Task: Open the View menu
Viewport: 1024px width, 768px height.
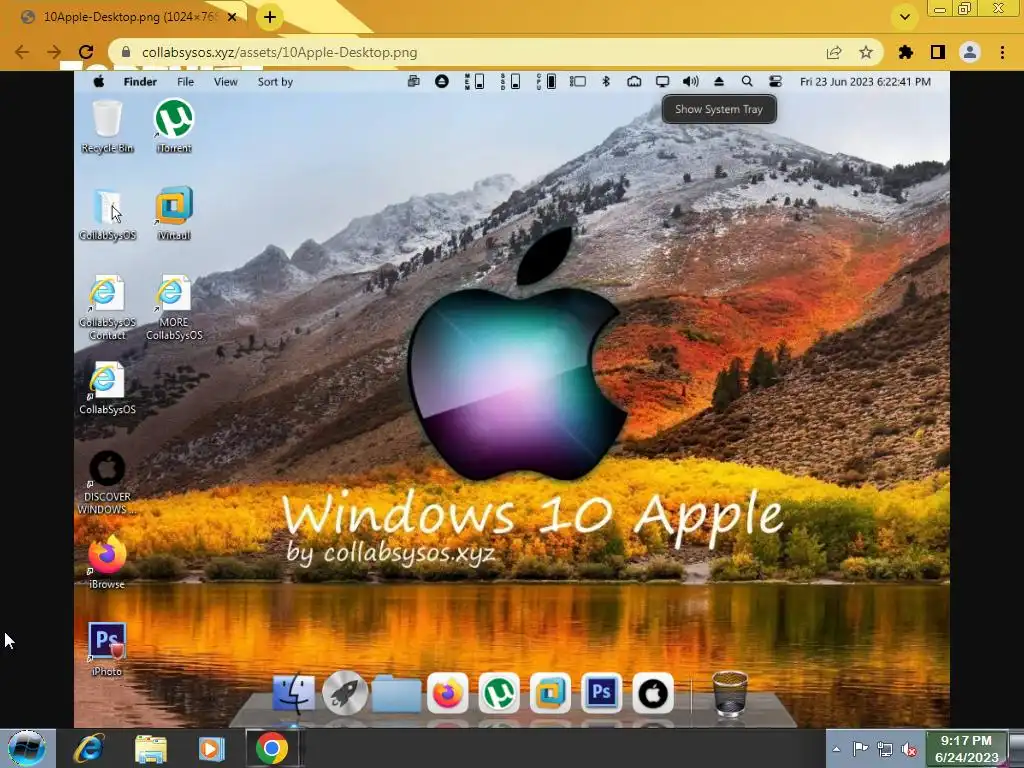Action: pos(225,82)
